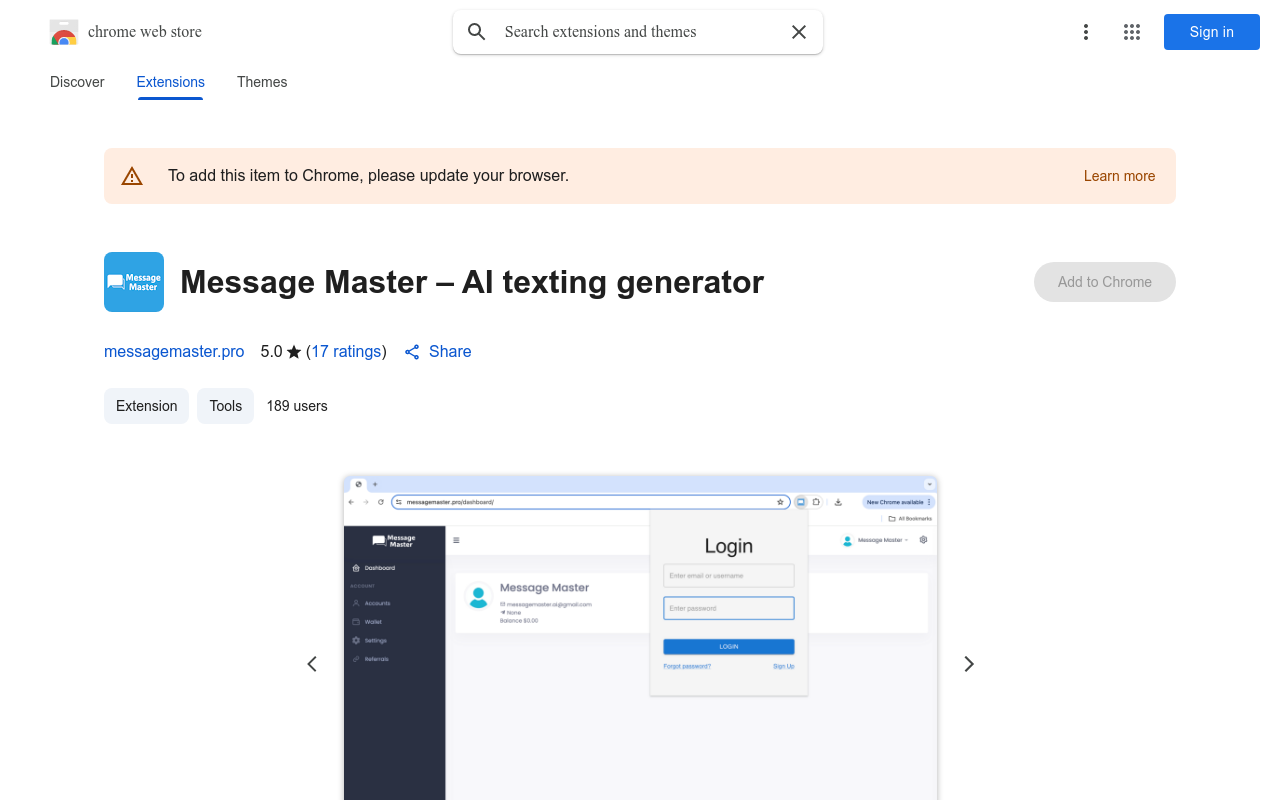This screenshot has width=1280, height=800.
Task: Click the warning triangle icon in banner
Action: click(132, 176)
